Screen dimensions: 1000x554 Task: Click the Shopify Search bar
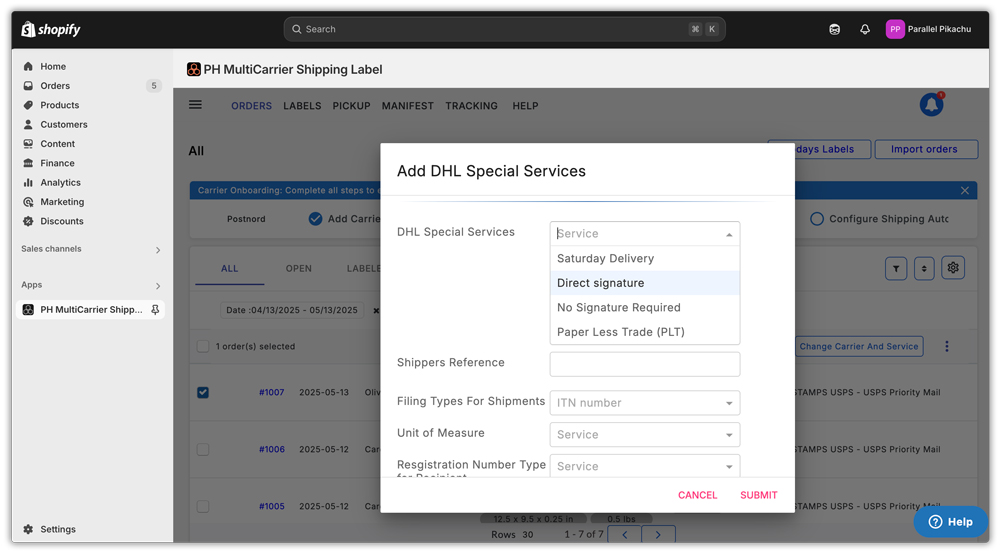click(504, 29)
